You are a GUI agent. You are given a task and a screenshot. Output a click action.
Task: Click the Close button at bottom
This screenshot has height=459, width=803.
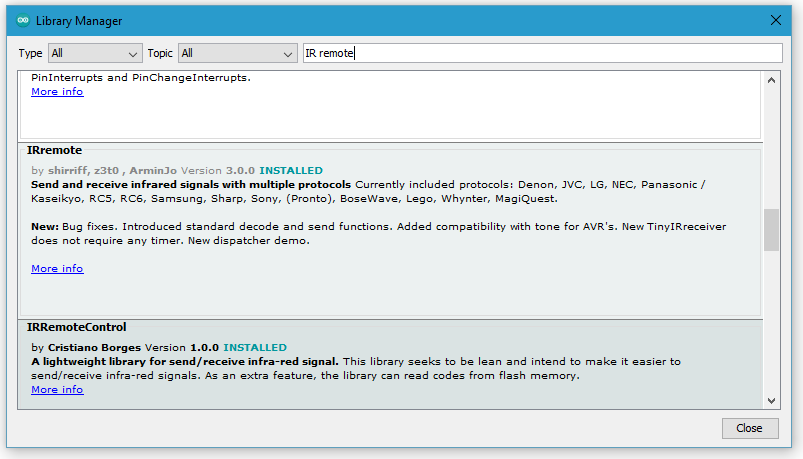coord(750,428)
